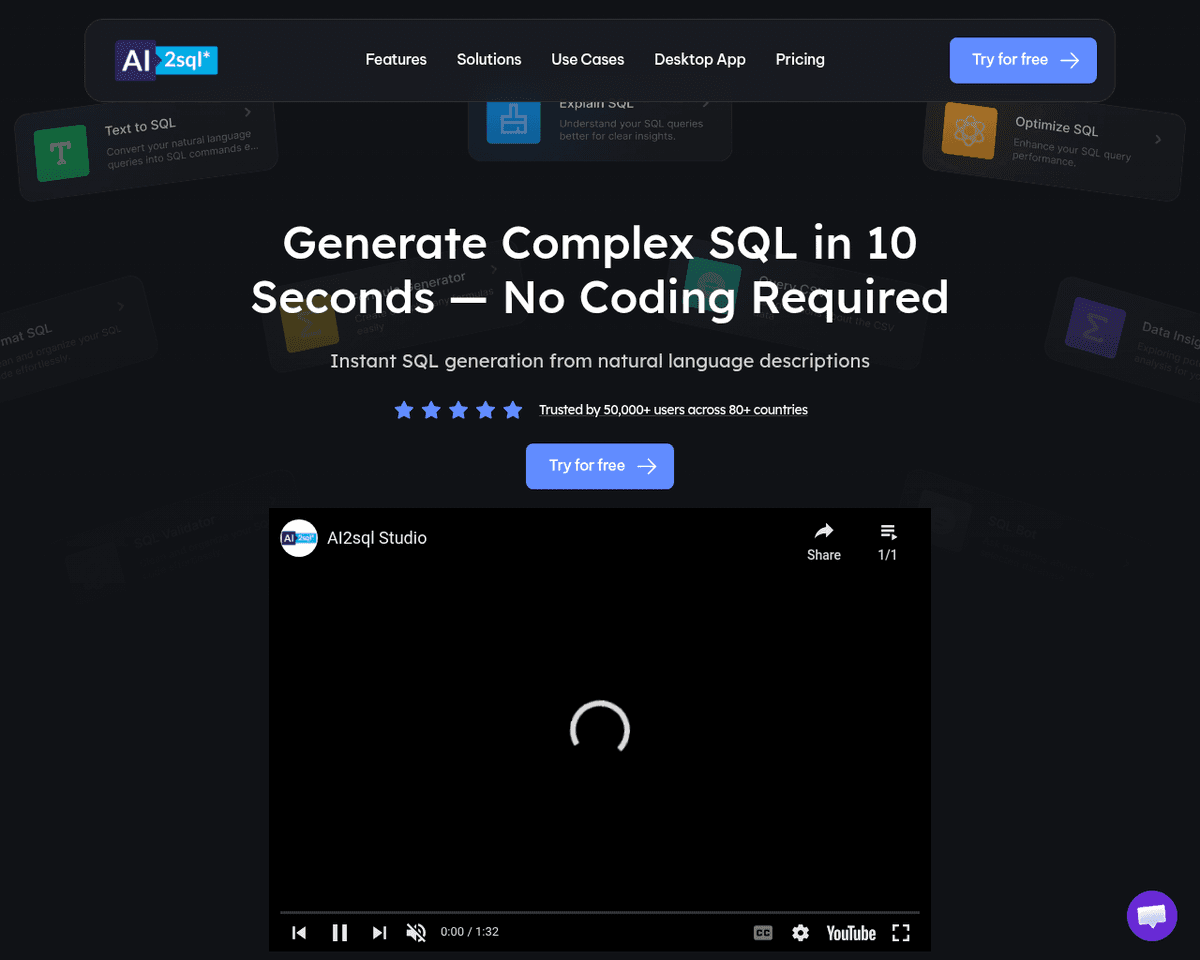Skip to next video
1200x960 pixels.
point(379,933)
